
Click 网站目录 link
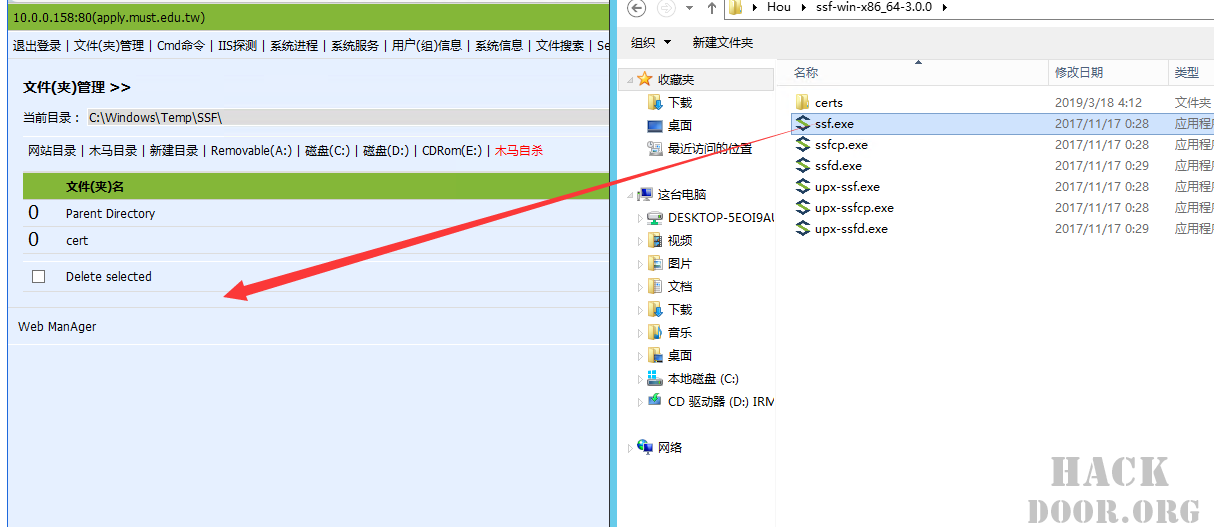pyautogui.click(x=52, y=151)
